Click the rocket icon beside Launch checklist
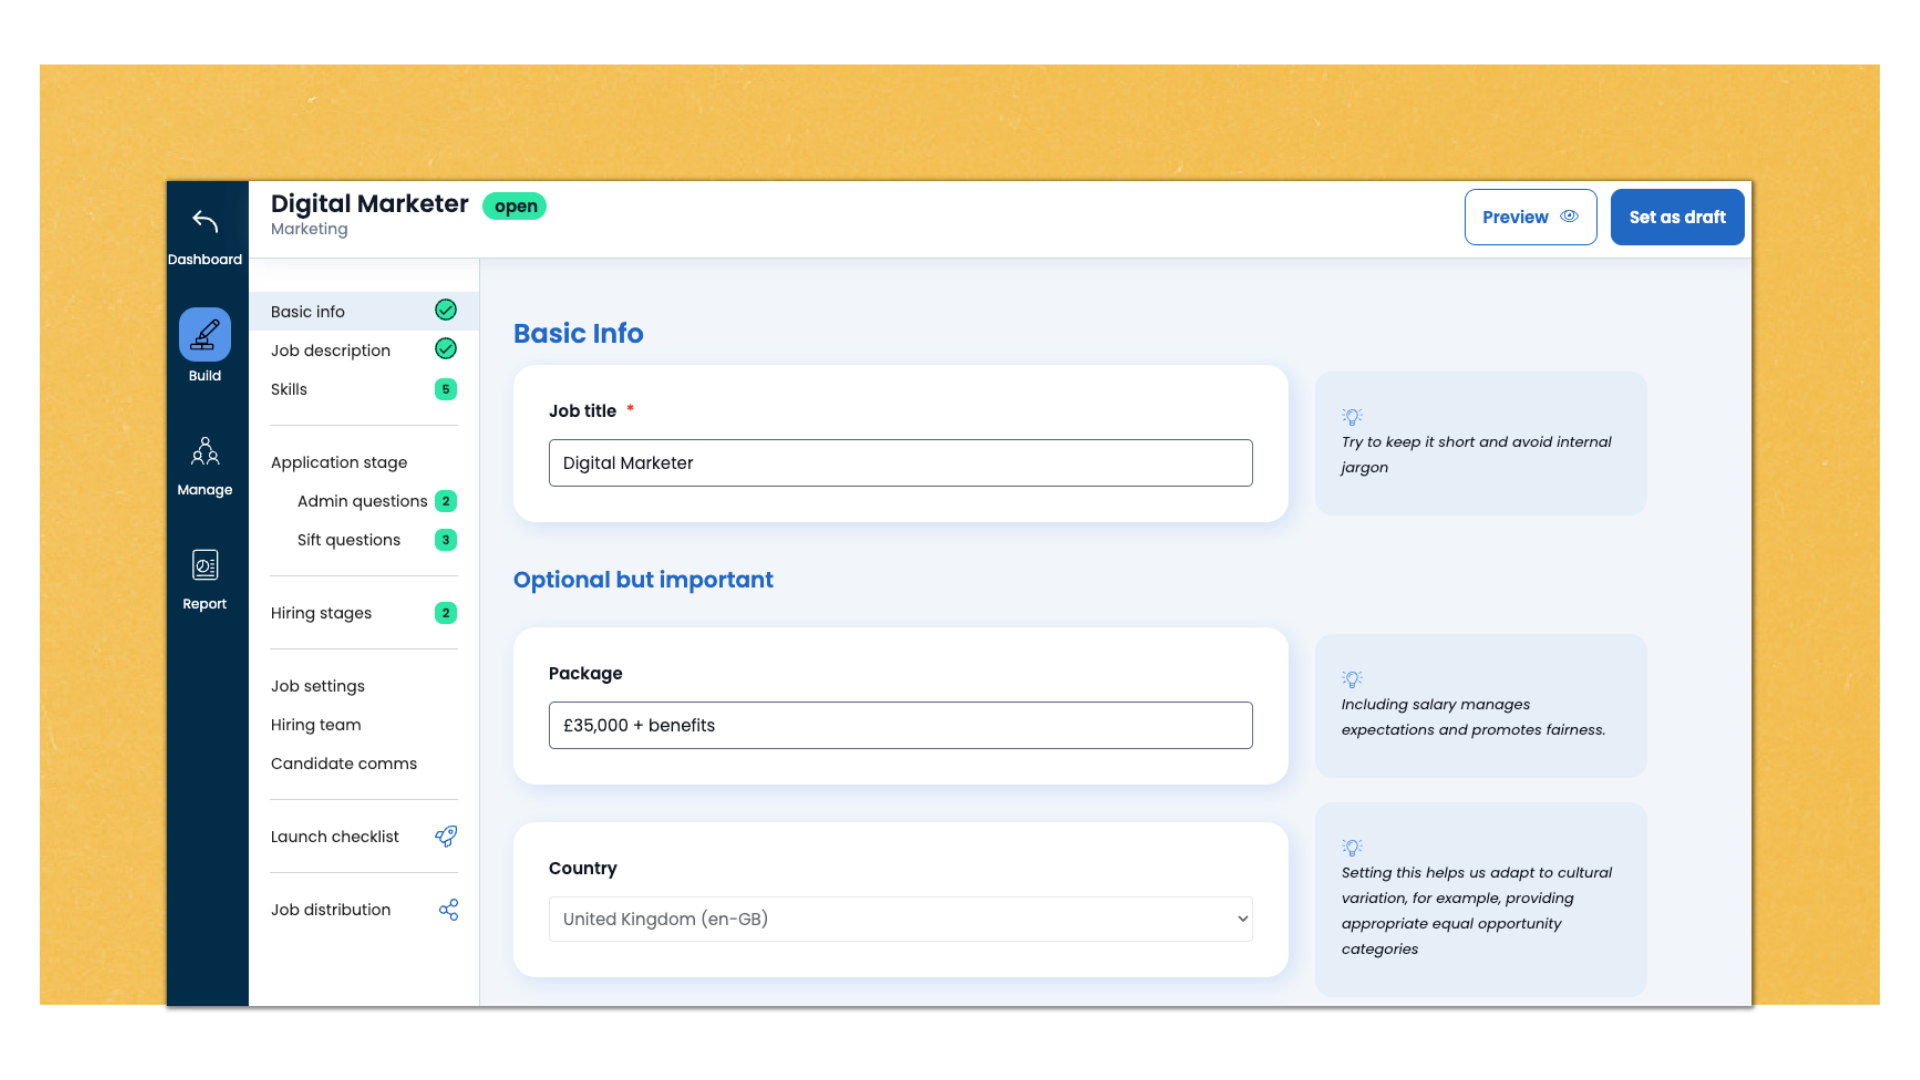 click(x=447, y=836)
